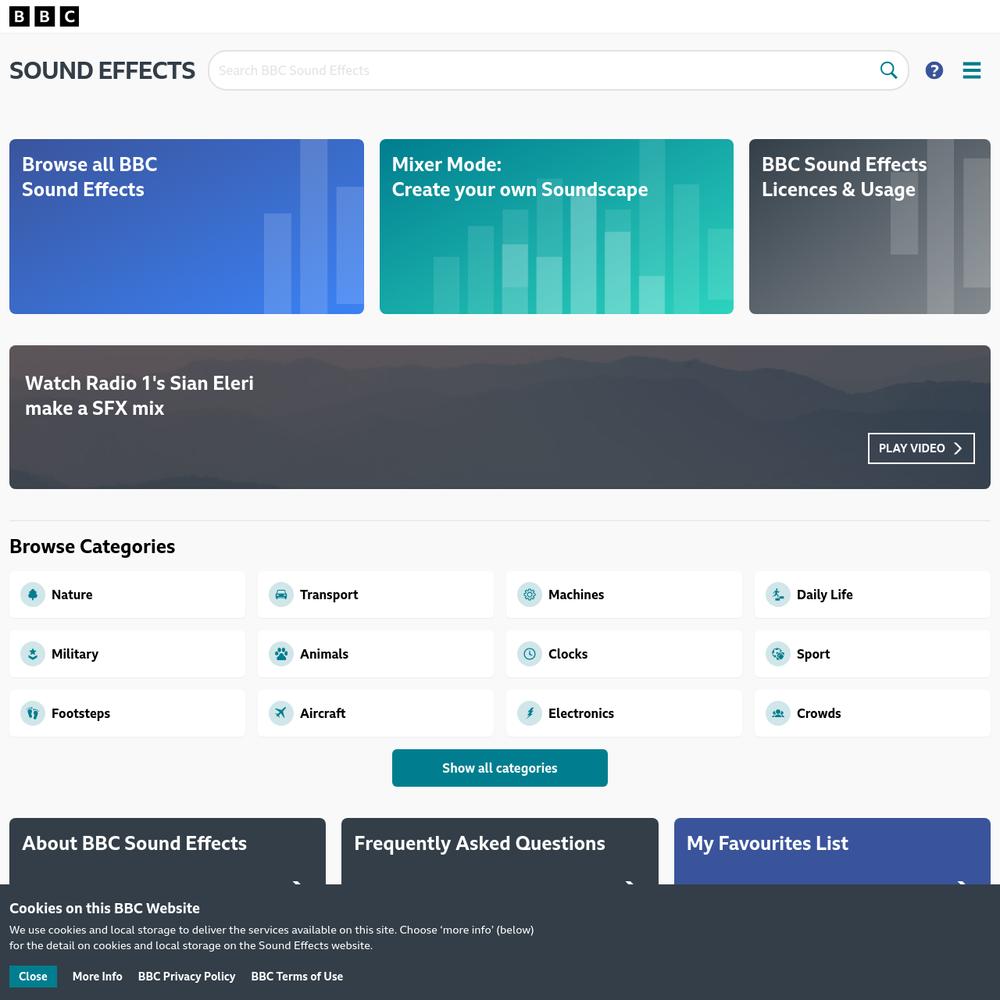
Task: Click the Footsteps feet icon
Action: pyautogui.click(x=33, y=713)
